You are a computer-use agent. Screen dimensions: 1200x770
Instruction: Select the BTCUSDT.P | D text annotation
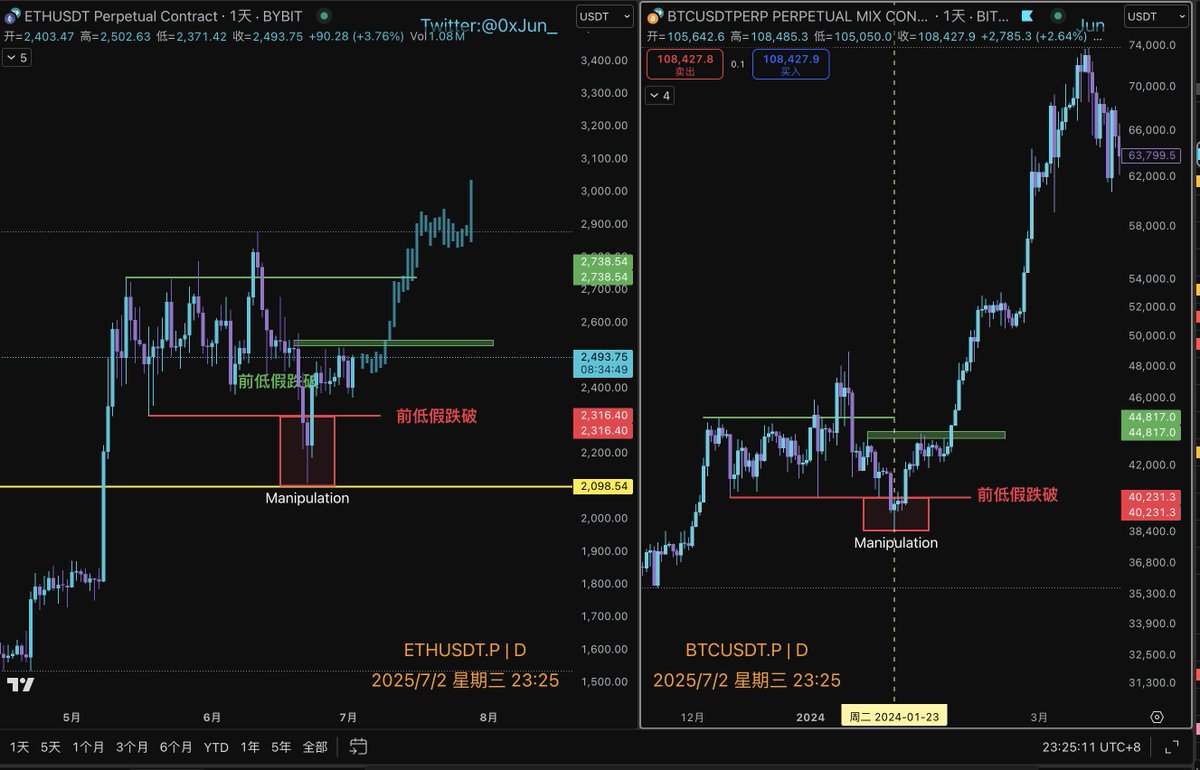pos(749,651)
